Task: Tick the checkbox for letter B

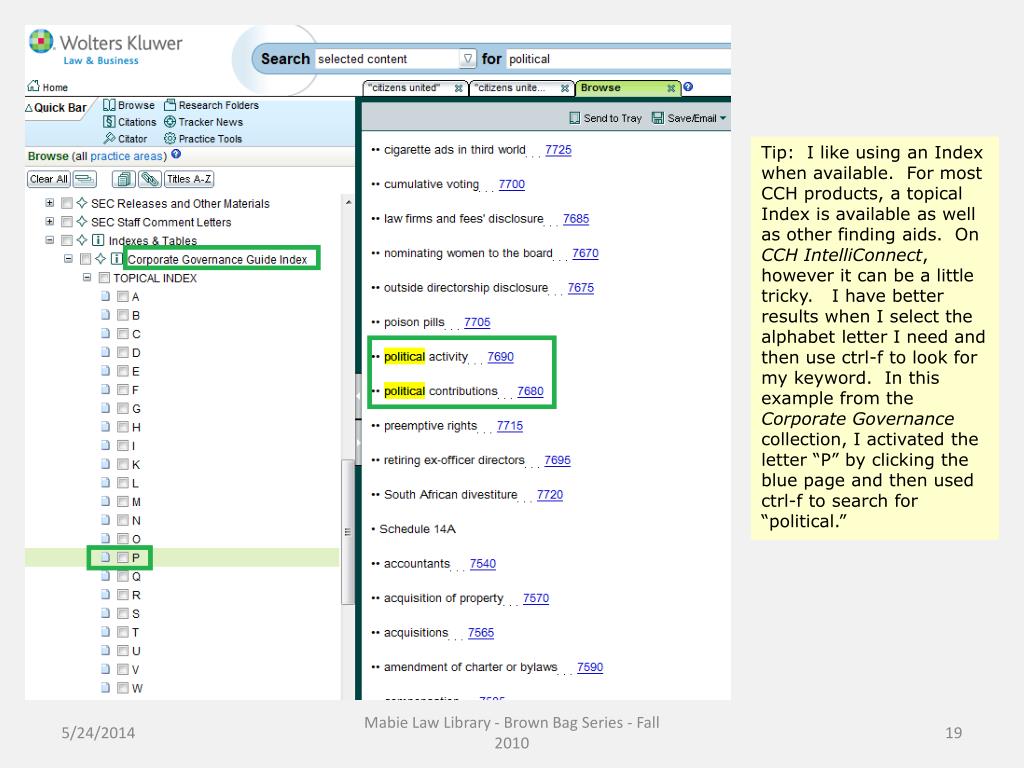Action: pyautogui.click(x=122, y=315)
